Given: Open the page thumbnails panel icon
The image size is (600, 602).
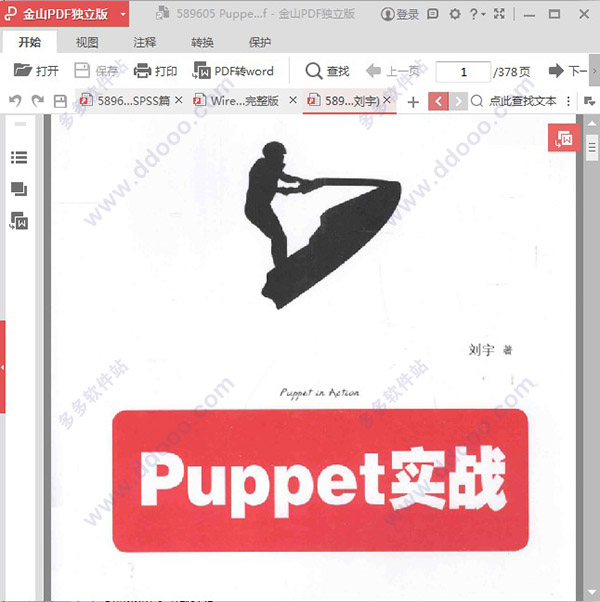Looking at the screenshot, I should pos(19,189).
